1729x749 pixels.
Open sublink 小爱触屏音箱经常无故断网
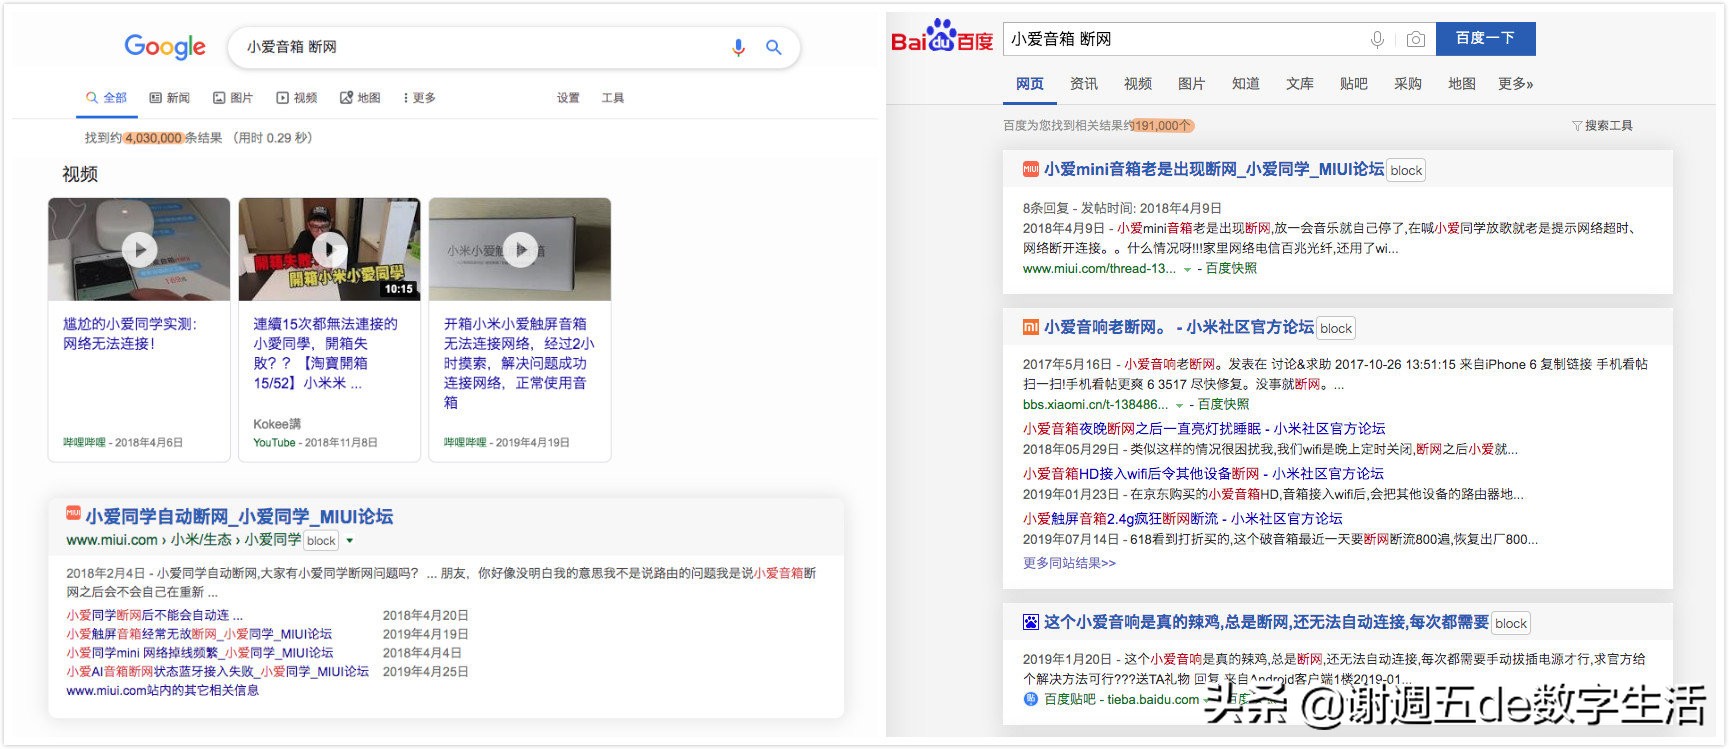(199, 634)
